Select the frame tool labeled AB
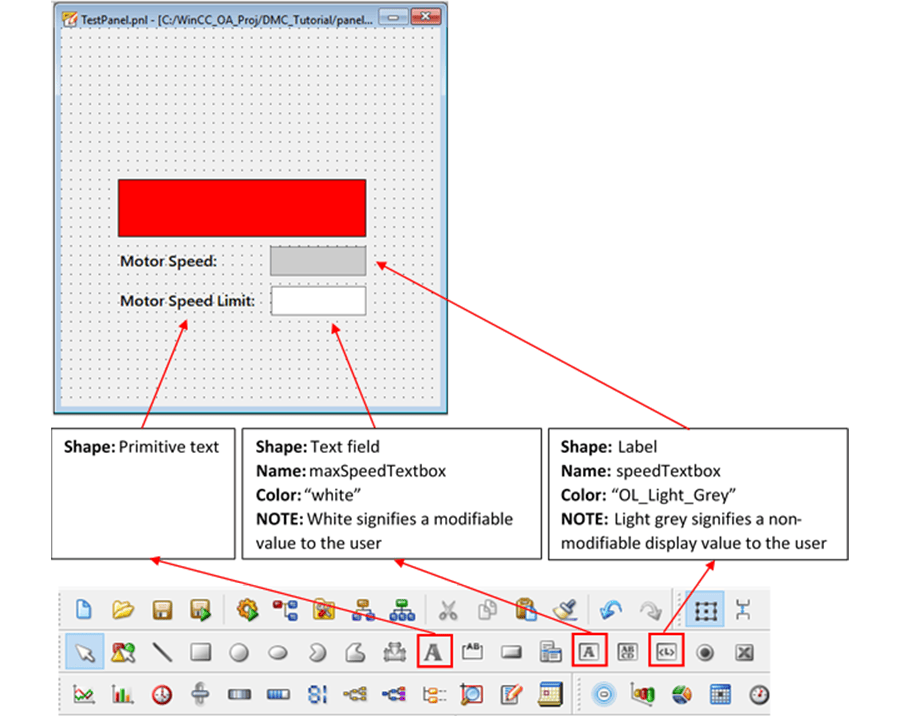Screen dimensions: 900x716 point(472,651)
